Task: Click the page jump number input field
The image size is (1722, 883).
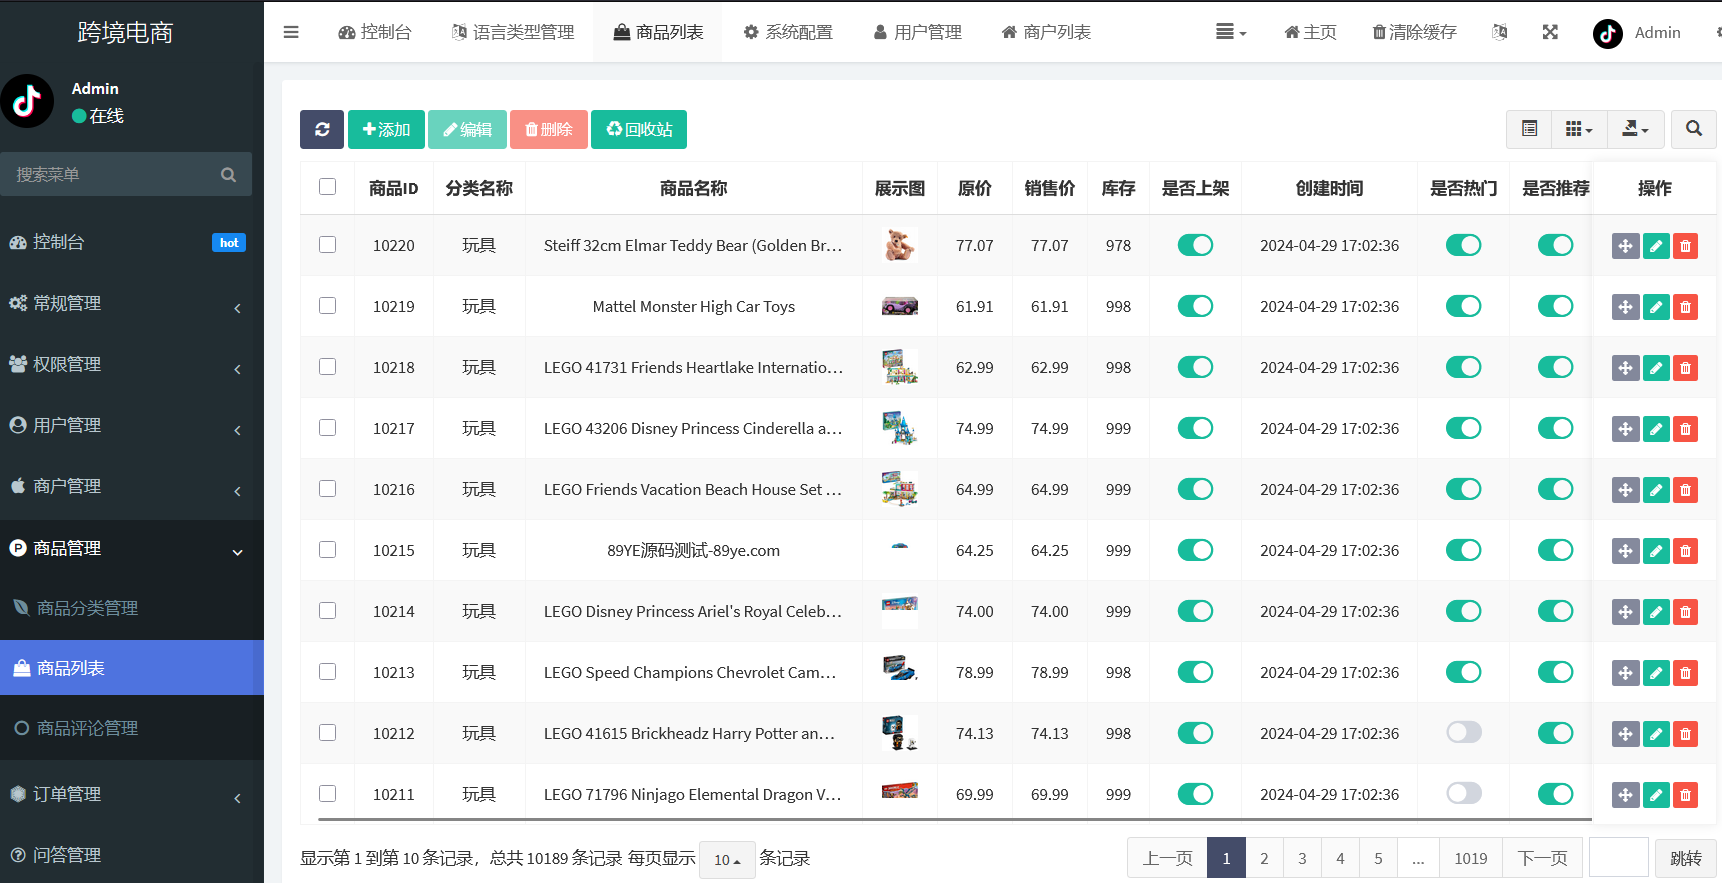Action: tap(1618, 858)
